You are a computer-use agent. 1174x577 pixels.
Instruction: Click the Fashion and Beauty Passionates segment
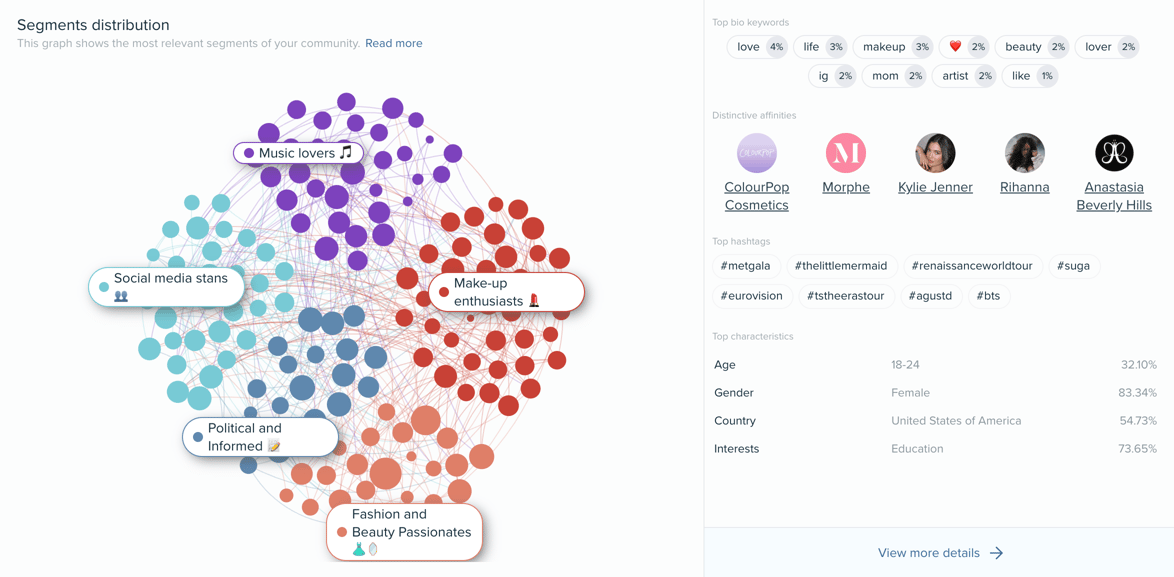[404, 532]
